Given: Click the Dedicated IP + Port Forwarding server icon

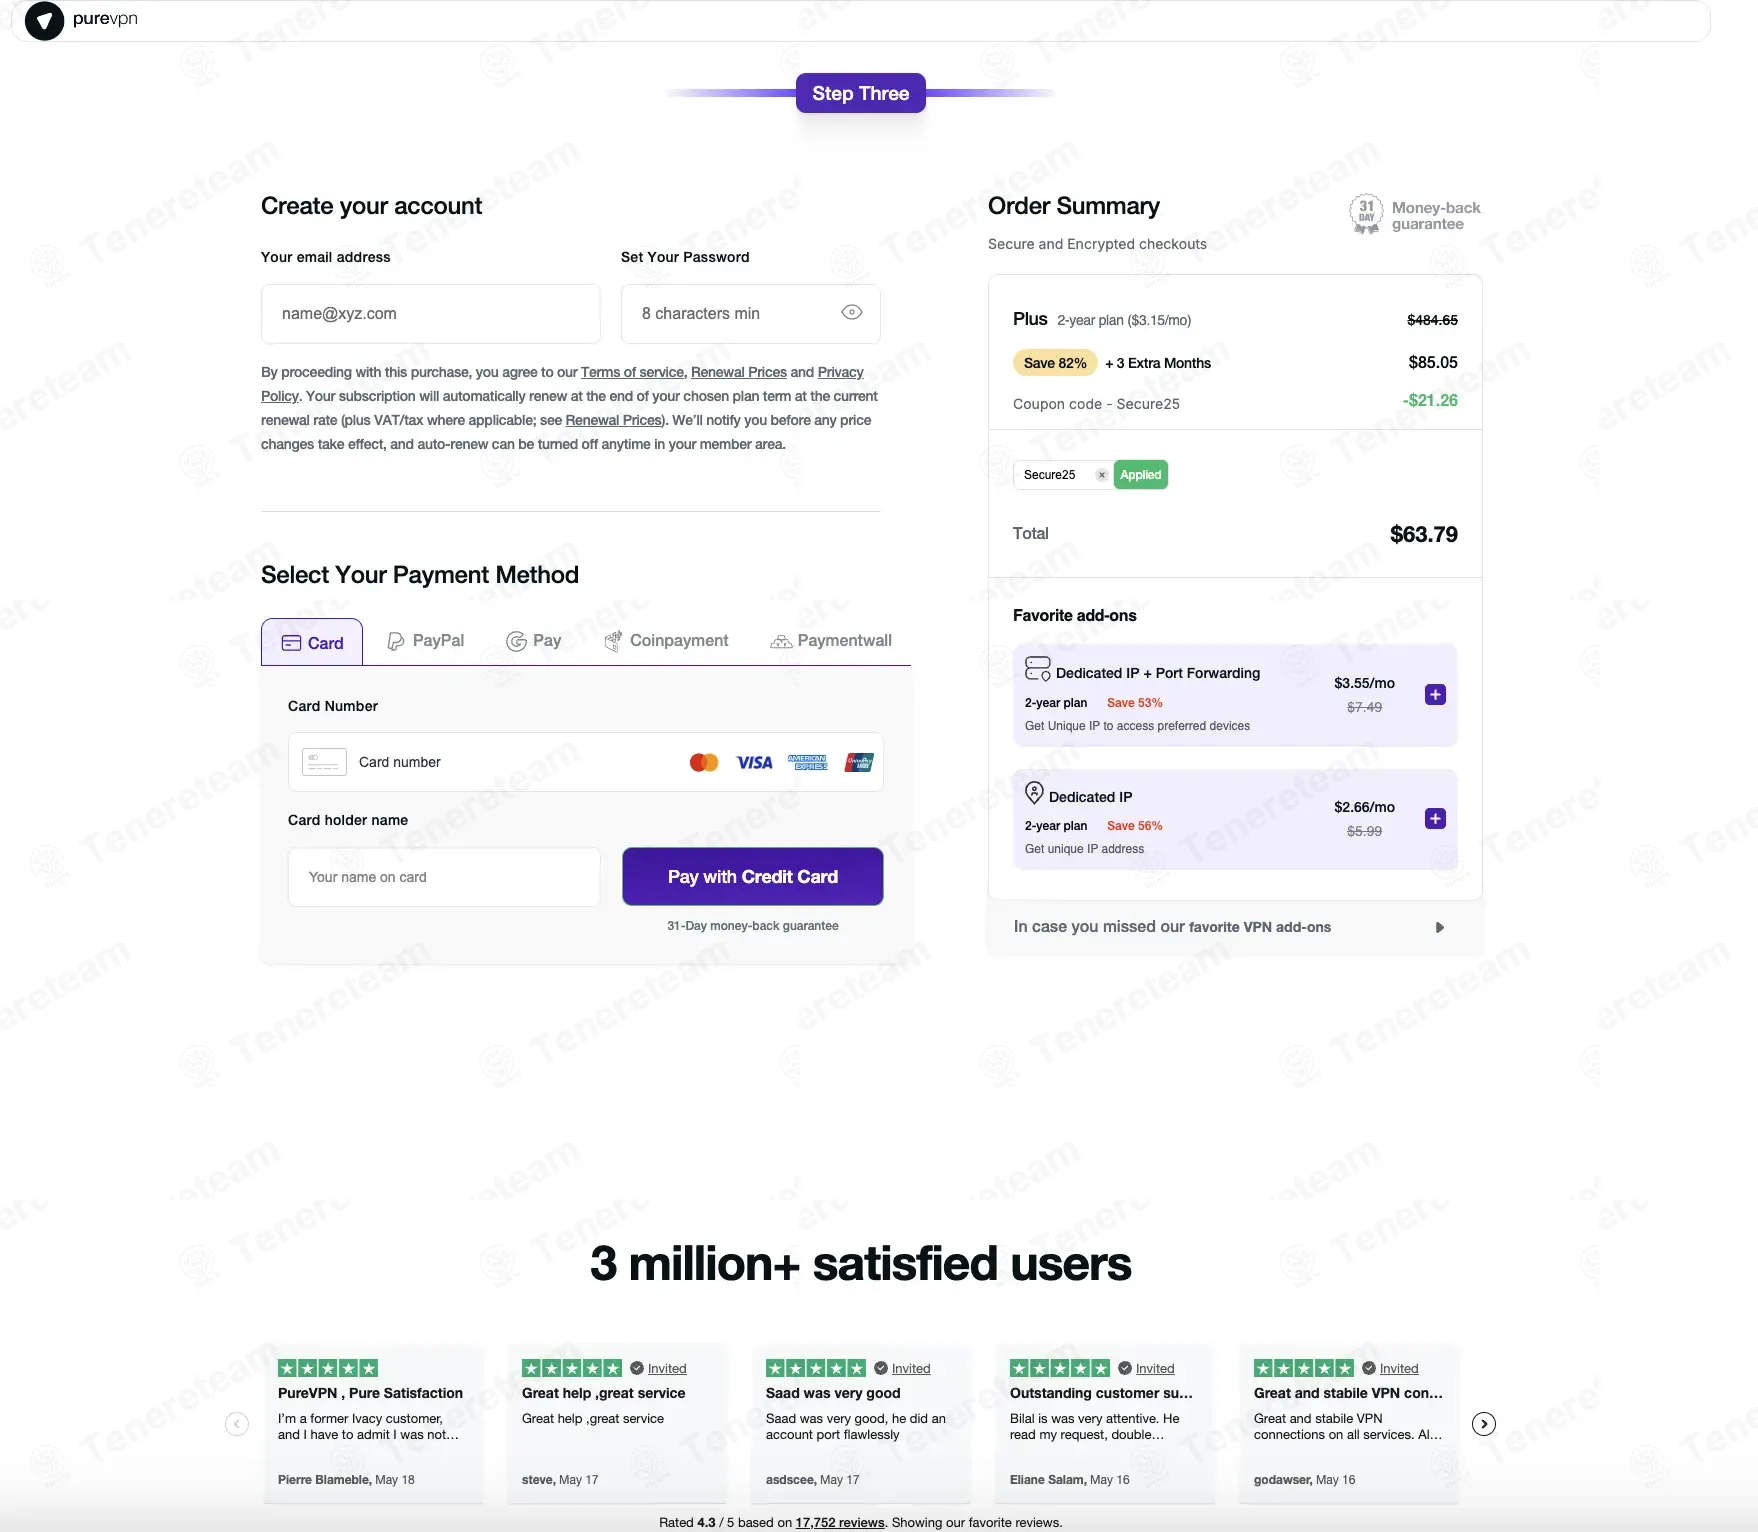Looking at the screenshot, I should 1038,669.
